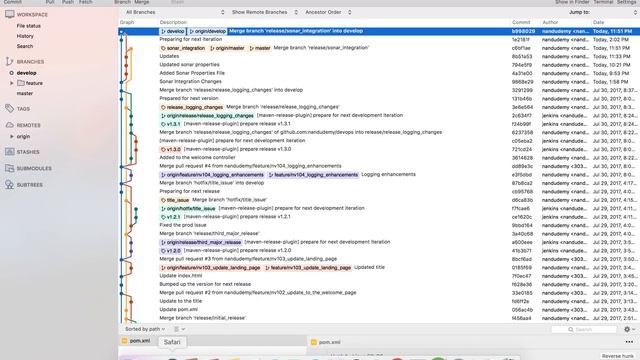The image size is (640, 360).
Task: Click the Commit column header
Action: click(521, 22)
